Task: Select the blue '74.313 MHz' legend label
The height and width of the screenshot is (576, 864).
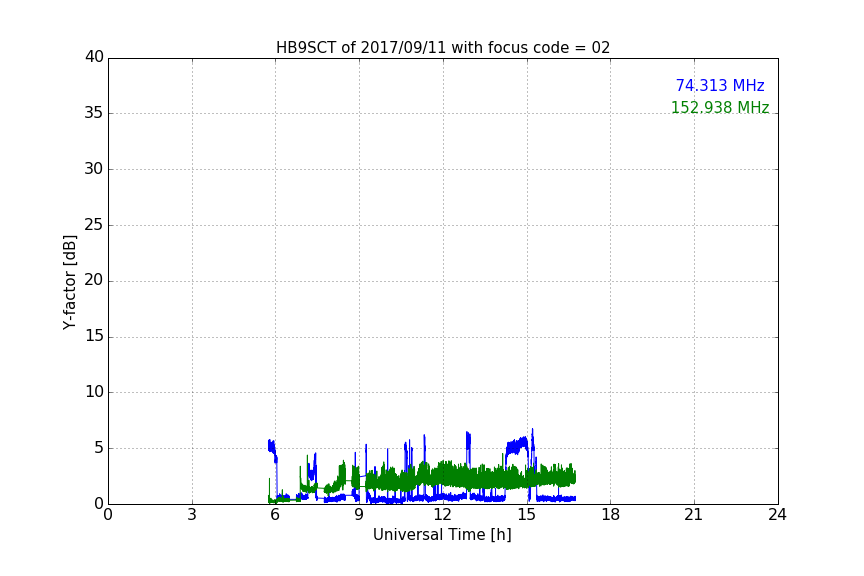Action: [x=720, y=85]
